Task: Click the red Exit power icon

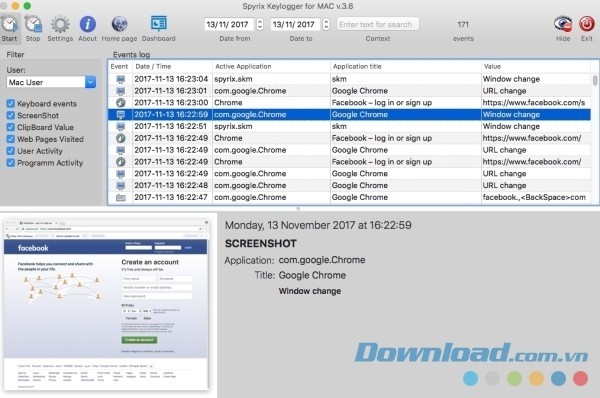Action: click(x=587, y=24)
